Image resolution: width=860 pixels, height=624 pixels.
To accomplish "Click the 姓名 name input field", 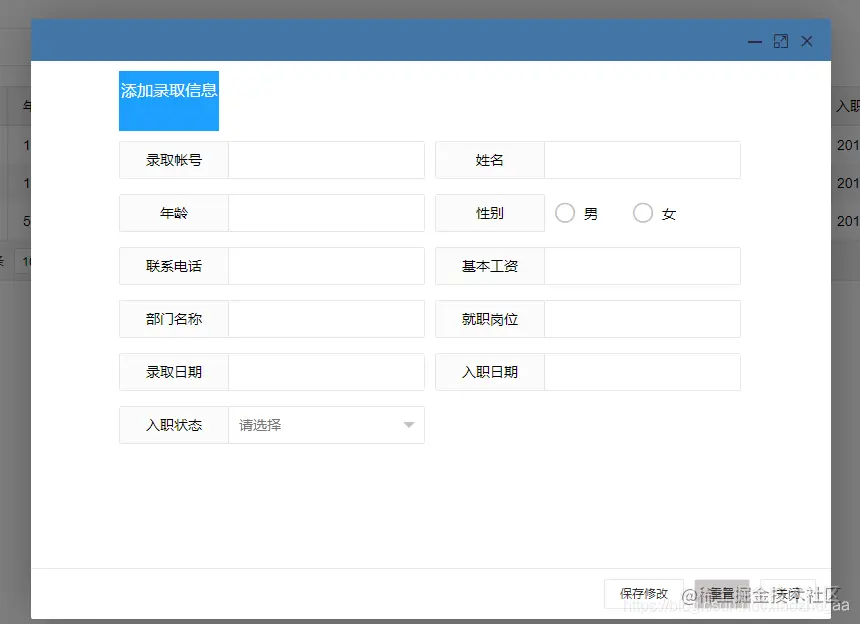I will pos(640,159).
